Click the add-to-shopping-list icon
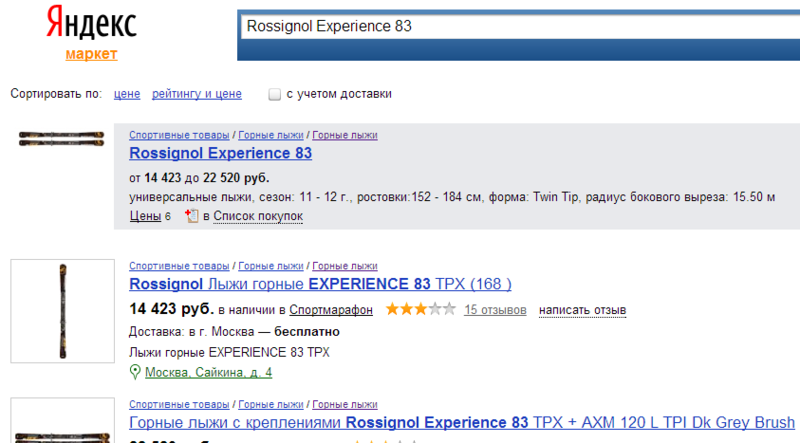Screen dimensions: 800x443 (x=191, y=216)
